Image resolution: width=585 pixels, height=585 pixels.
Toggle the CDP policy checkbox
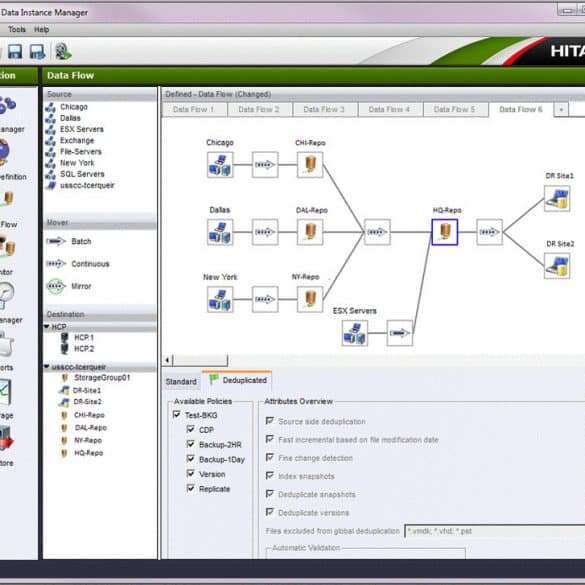pos(191,429)
